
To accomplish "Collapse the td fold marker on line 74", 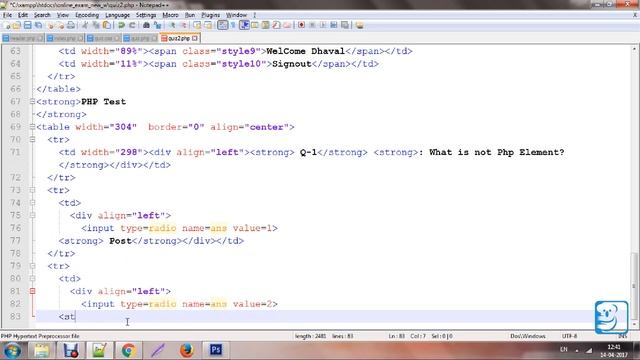I will point(32,203).
